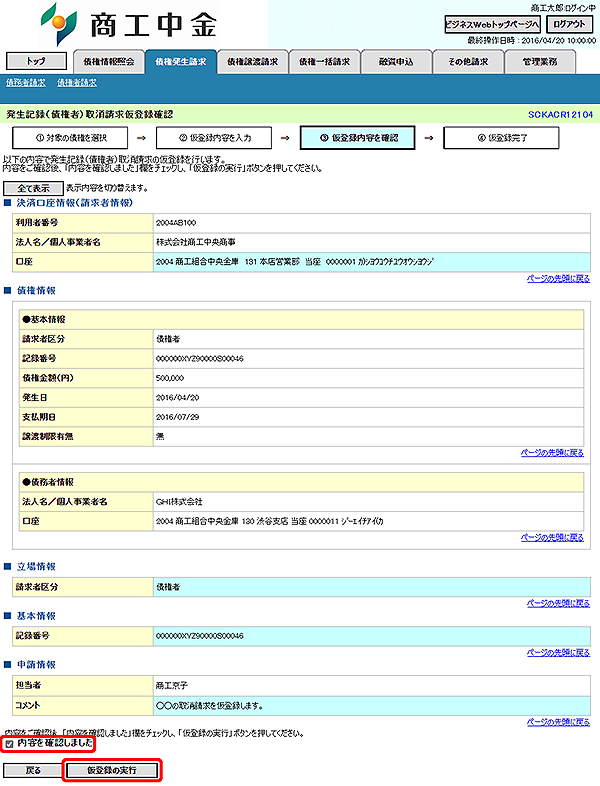
Task: Click the 全て表示 button
Action: pos(34,188)
